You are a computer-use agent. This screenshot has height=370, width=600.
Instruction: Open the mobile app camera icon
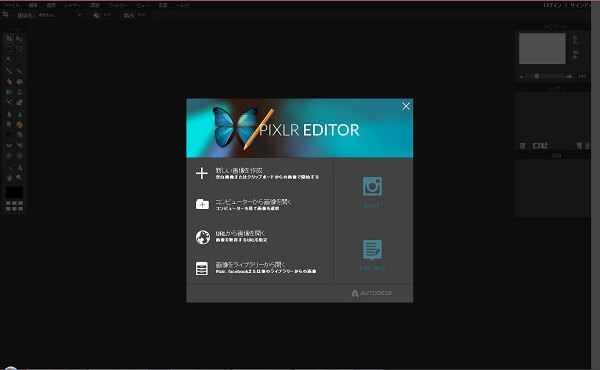tap(372, 186)
